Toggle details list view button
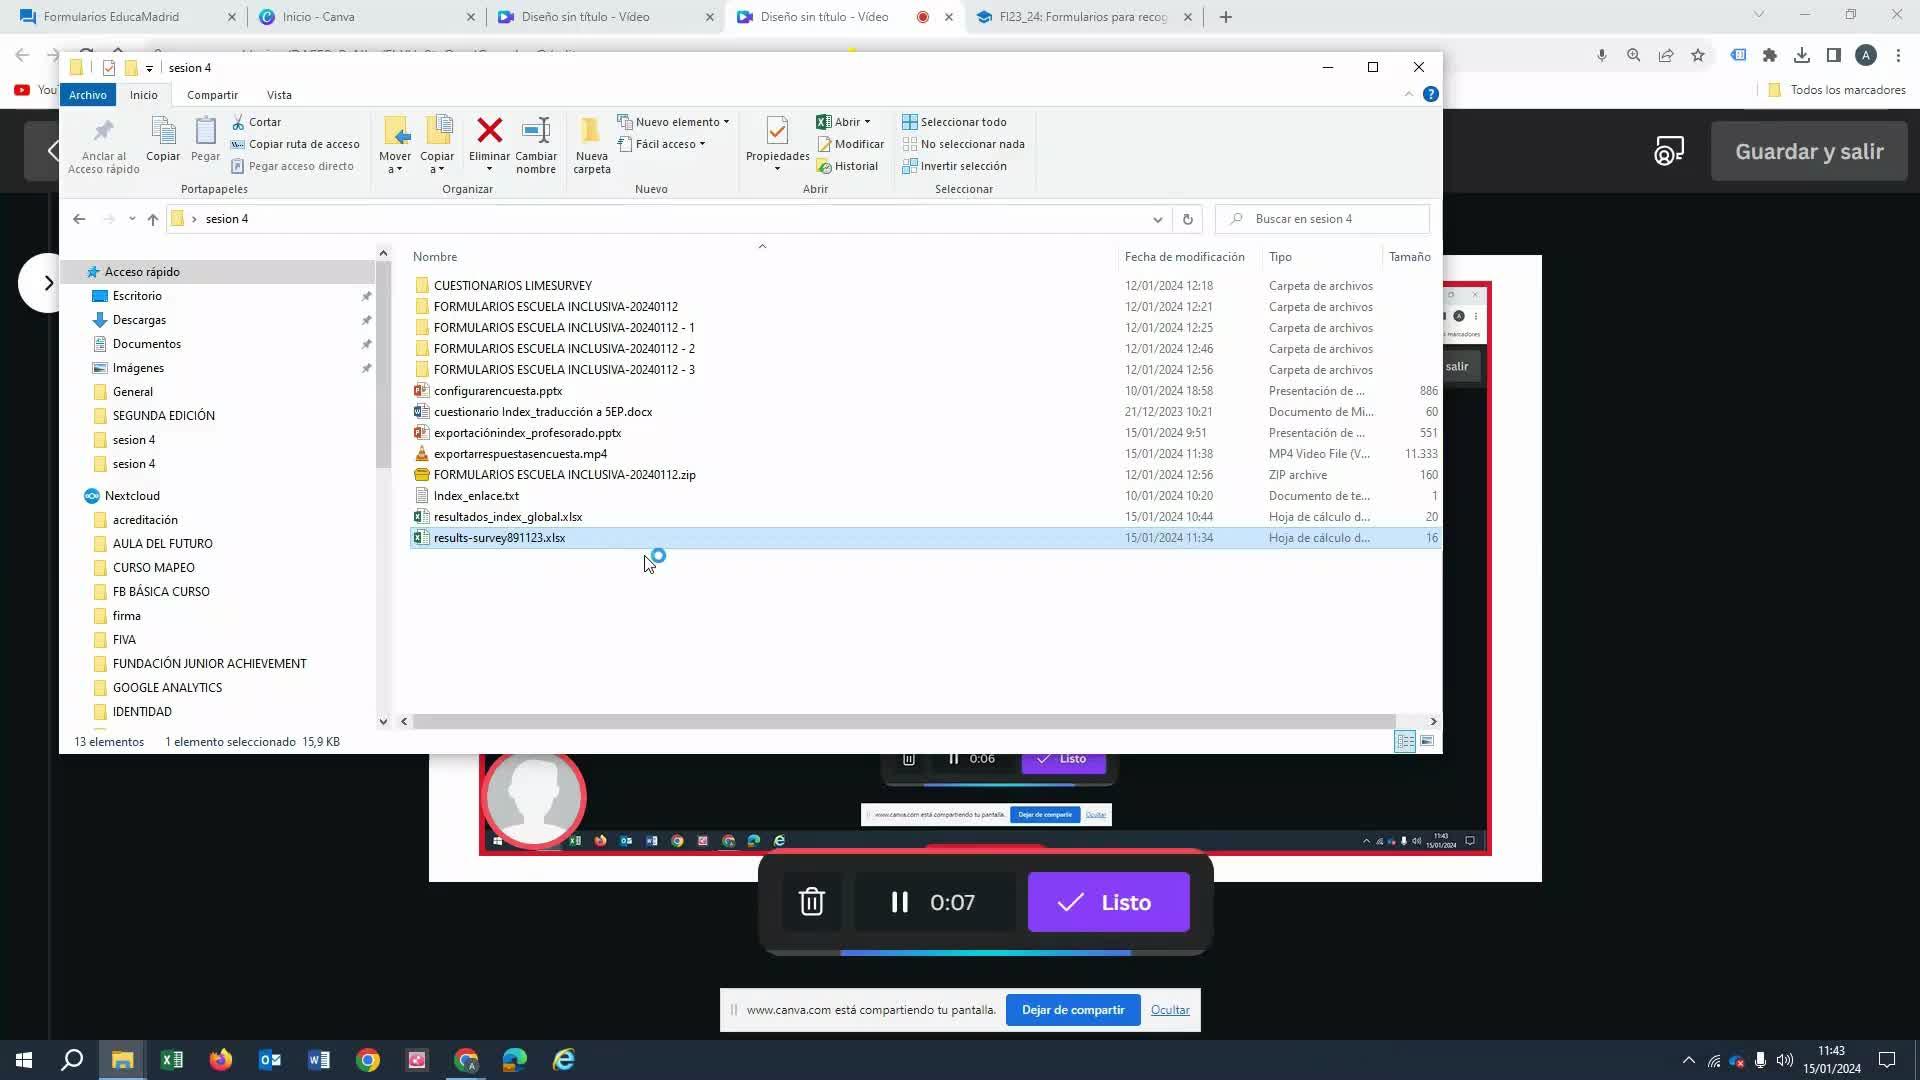This screenshot has height=1080, width=1920. click(x=1405, y=741)
